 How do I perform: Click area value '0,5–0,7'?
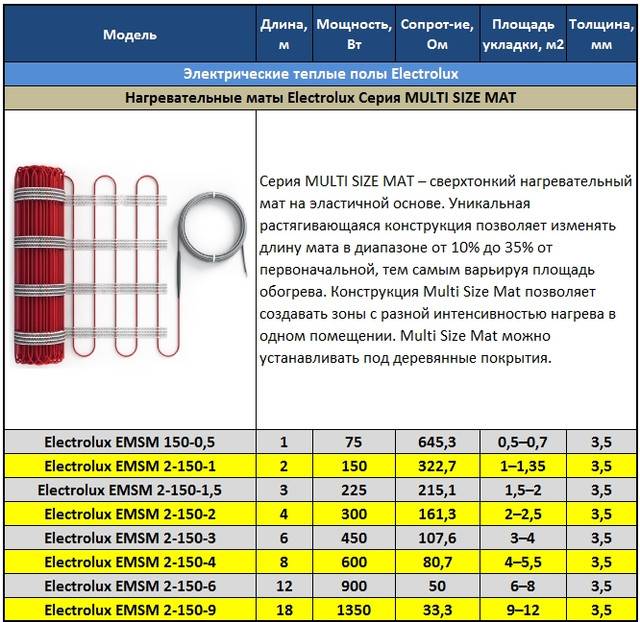pos(522,442)
